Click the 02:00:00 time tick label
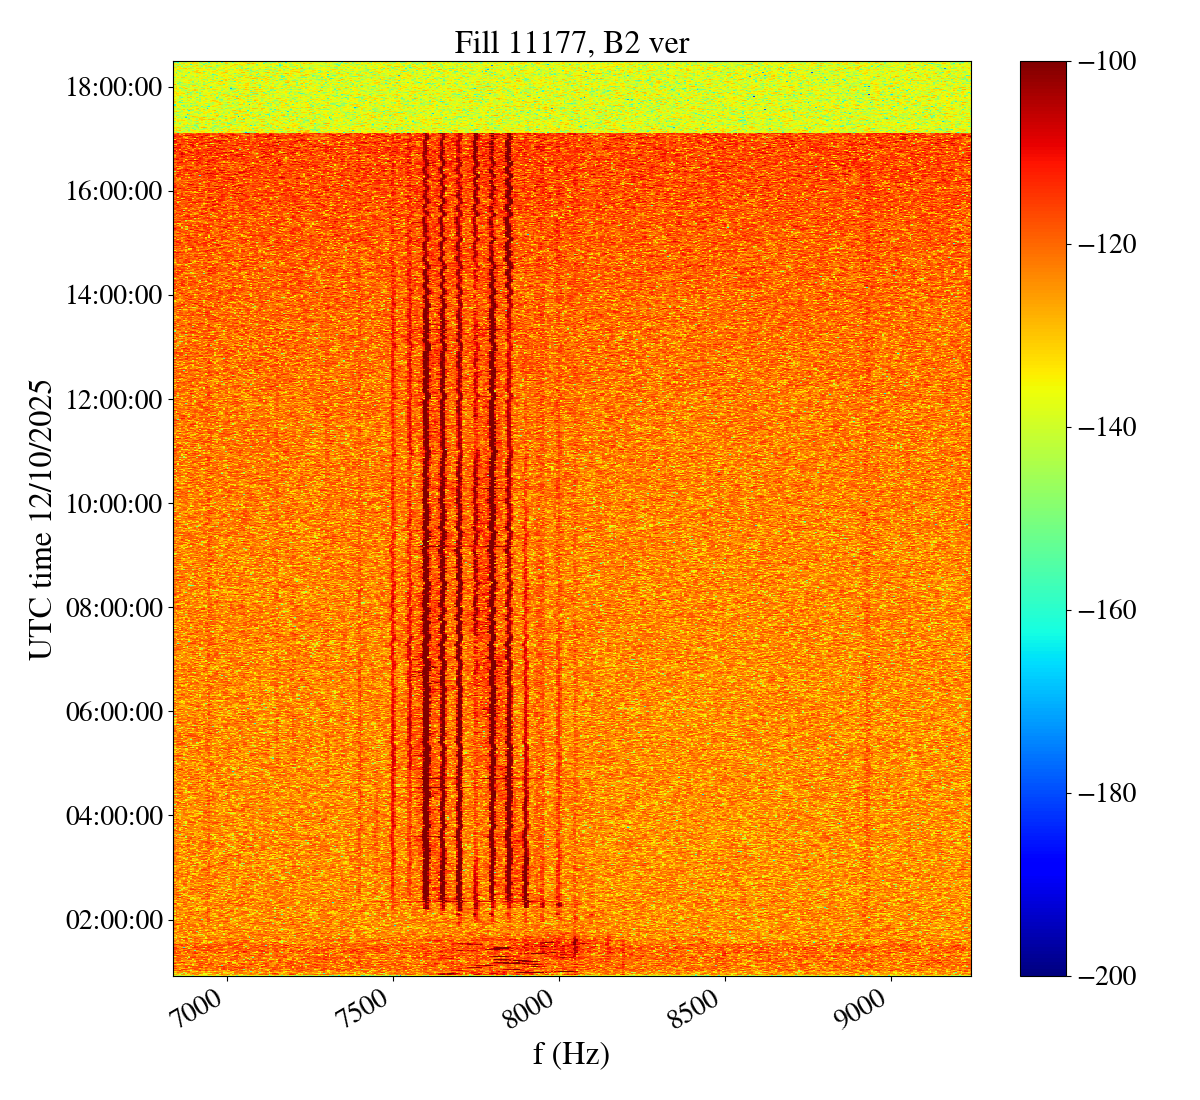Image resolution: width=1200 pixels, height=1100 pixels. coord(113,919)
